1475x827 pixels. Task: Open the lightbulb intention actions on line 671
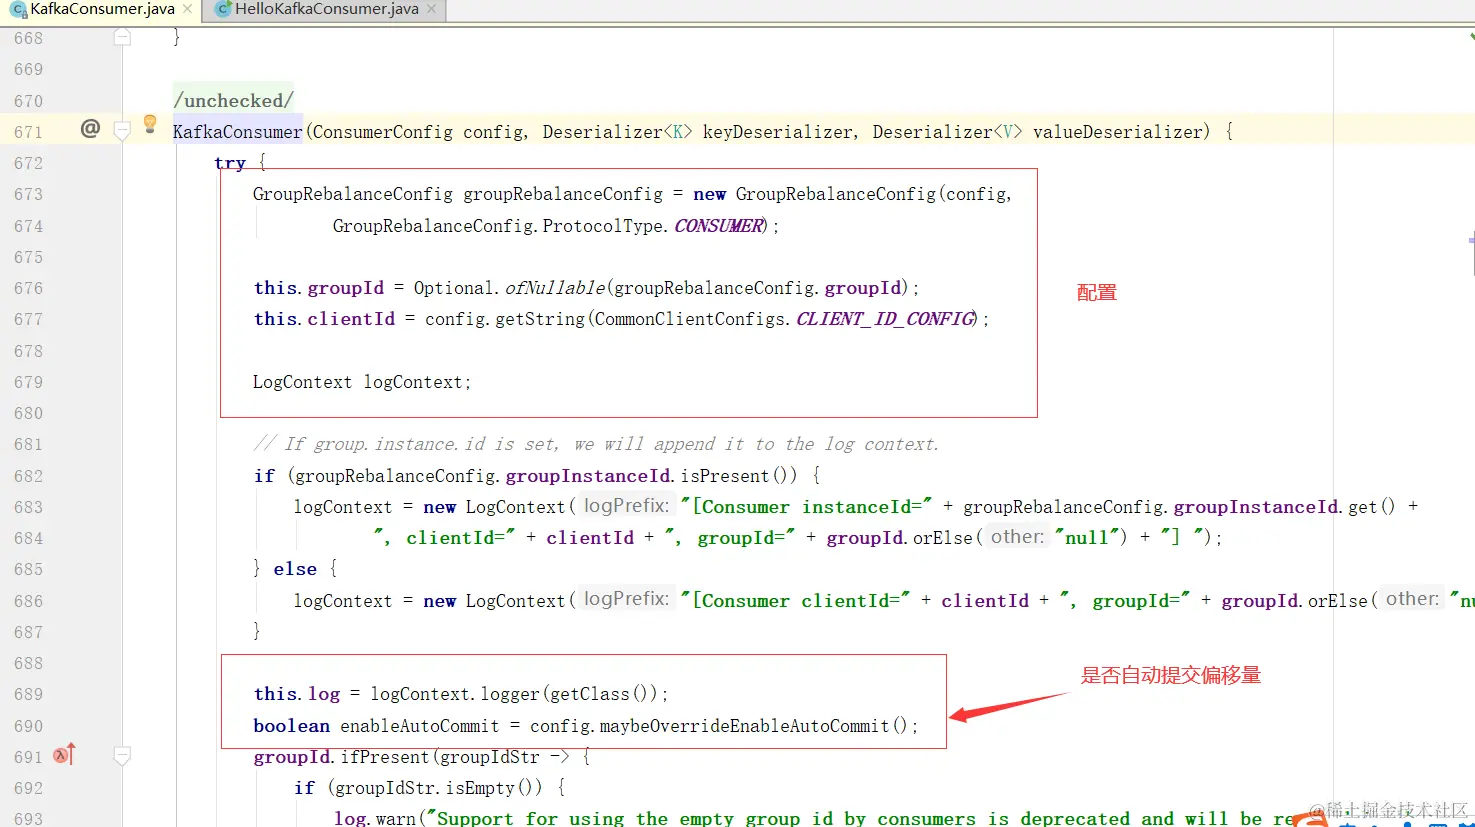click(150, 124)
